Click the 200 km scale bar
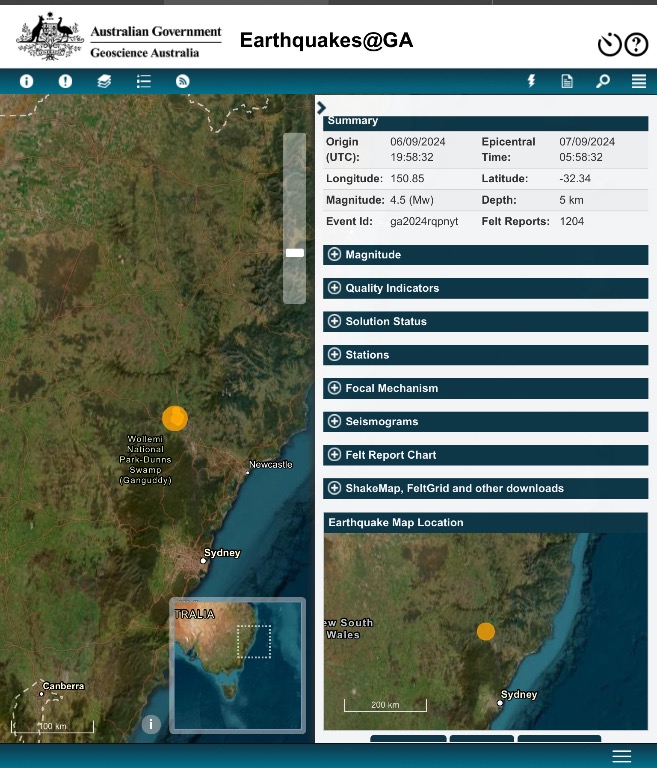Image resolution: width=657 pixels, height=768 pixels. tap(385, 705)
